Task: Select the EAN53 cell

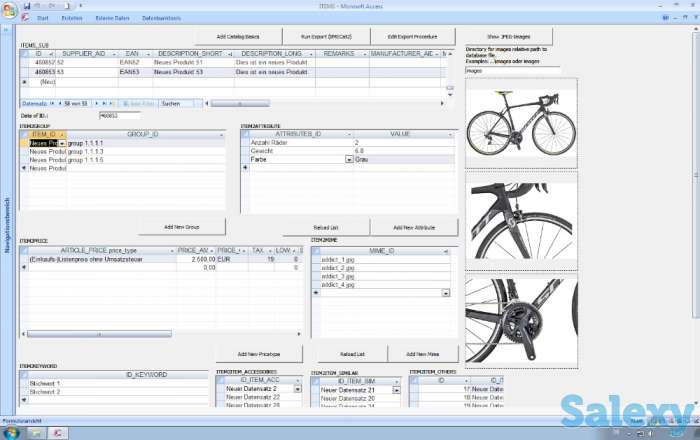Action: pos(135,72)
